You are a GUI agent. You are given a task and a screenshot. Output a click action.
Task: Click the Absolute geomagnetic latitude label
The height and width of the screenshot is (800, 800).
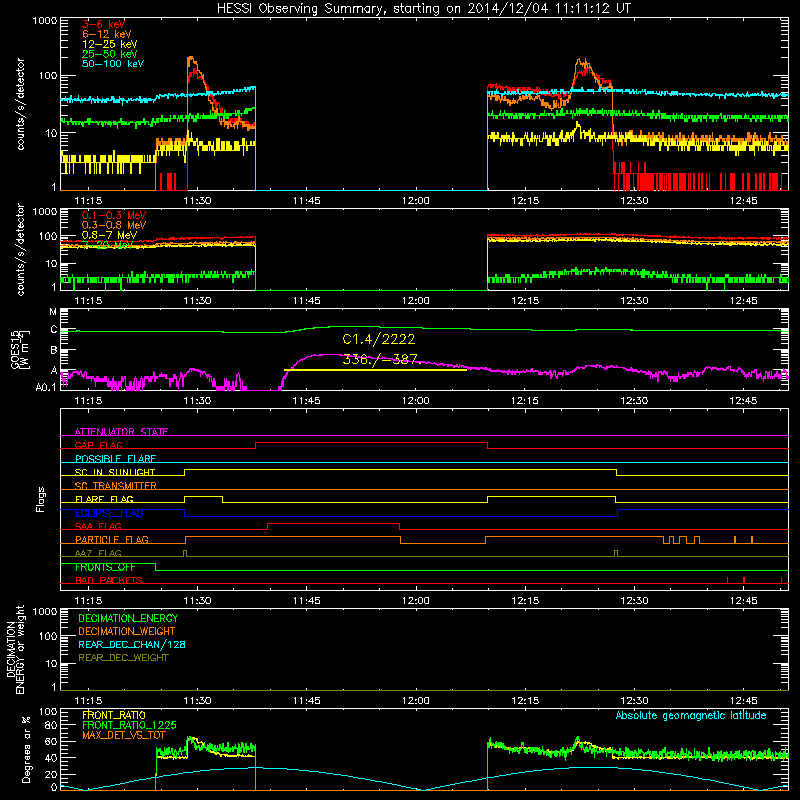[691, 715]
